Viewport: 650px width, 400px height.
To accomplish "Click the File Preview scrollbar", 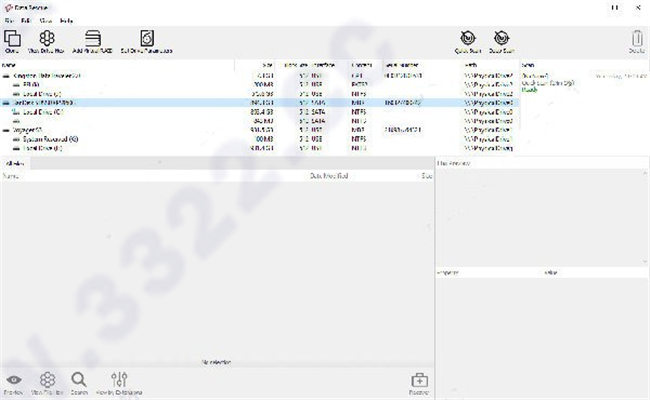I will click(x=645, y=218).
